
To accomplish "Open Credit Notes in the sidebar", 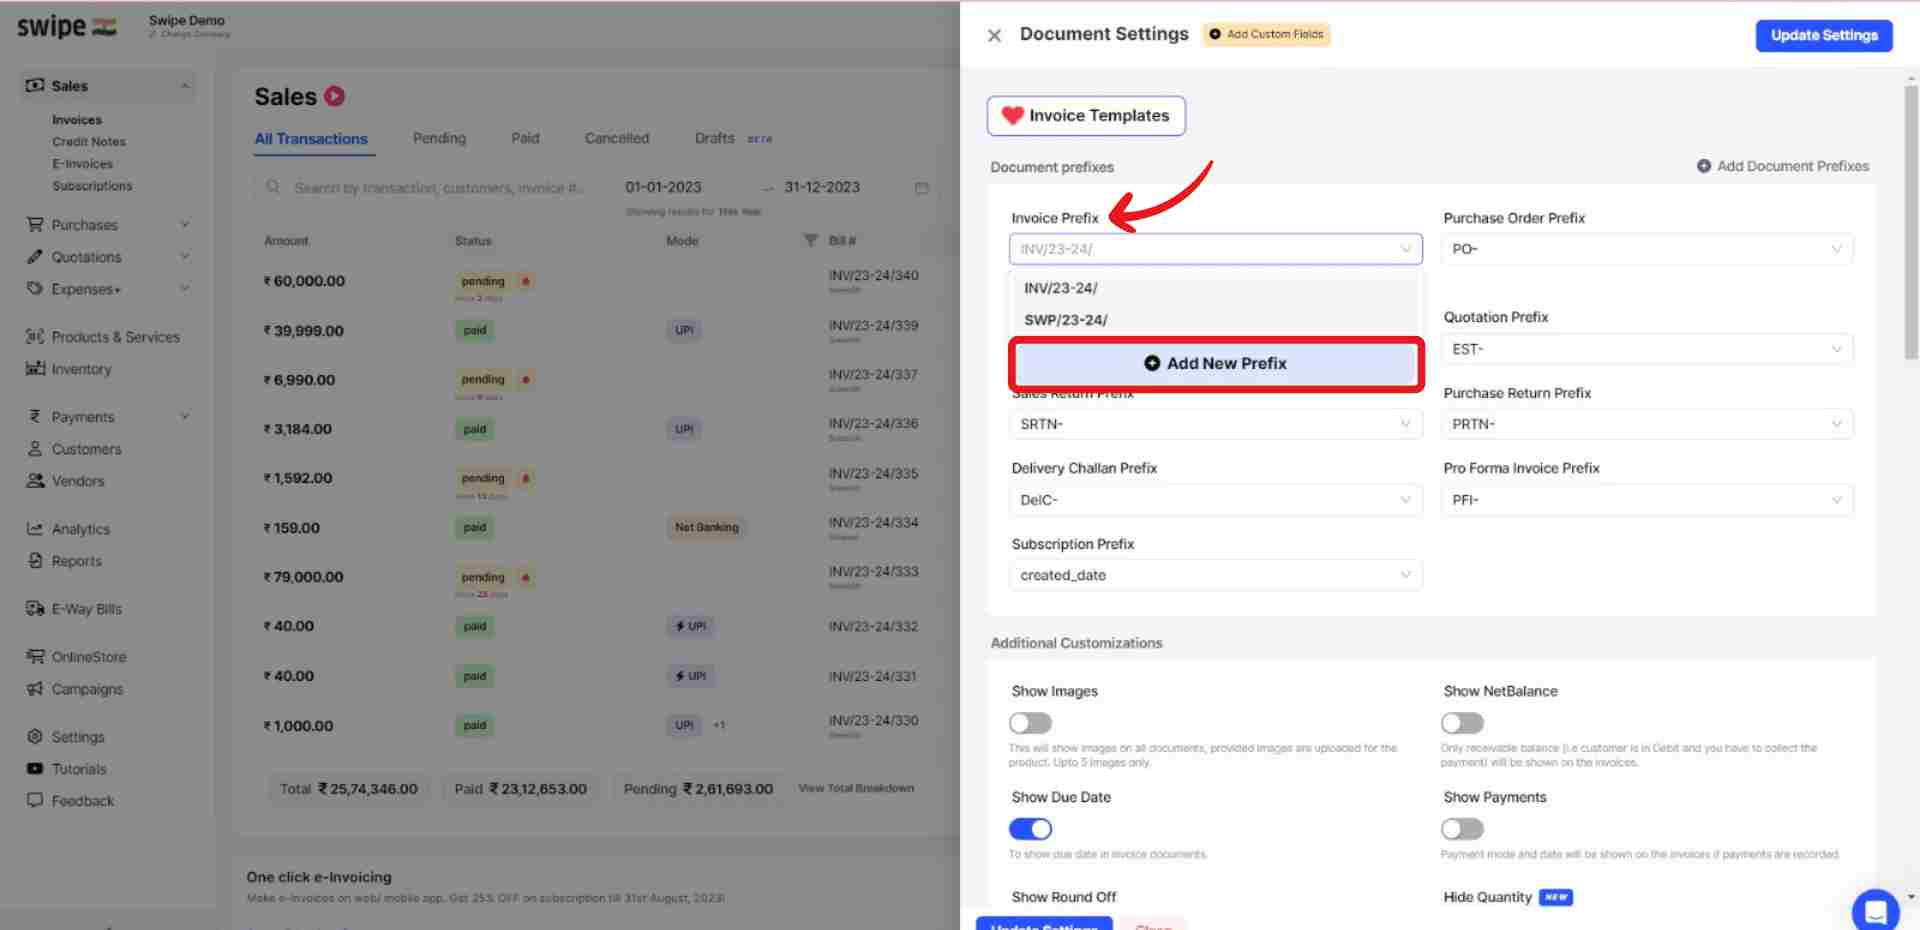I will coord(89,142).
